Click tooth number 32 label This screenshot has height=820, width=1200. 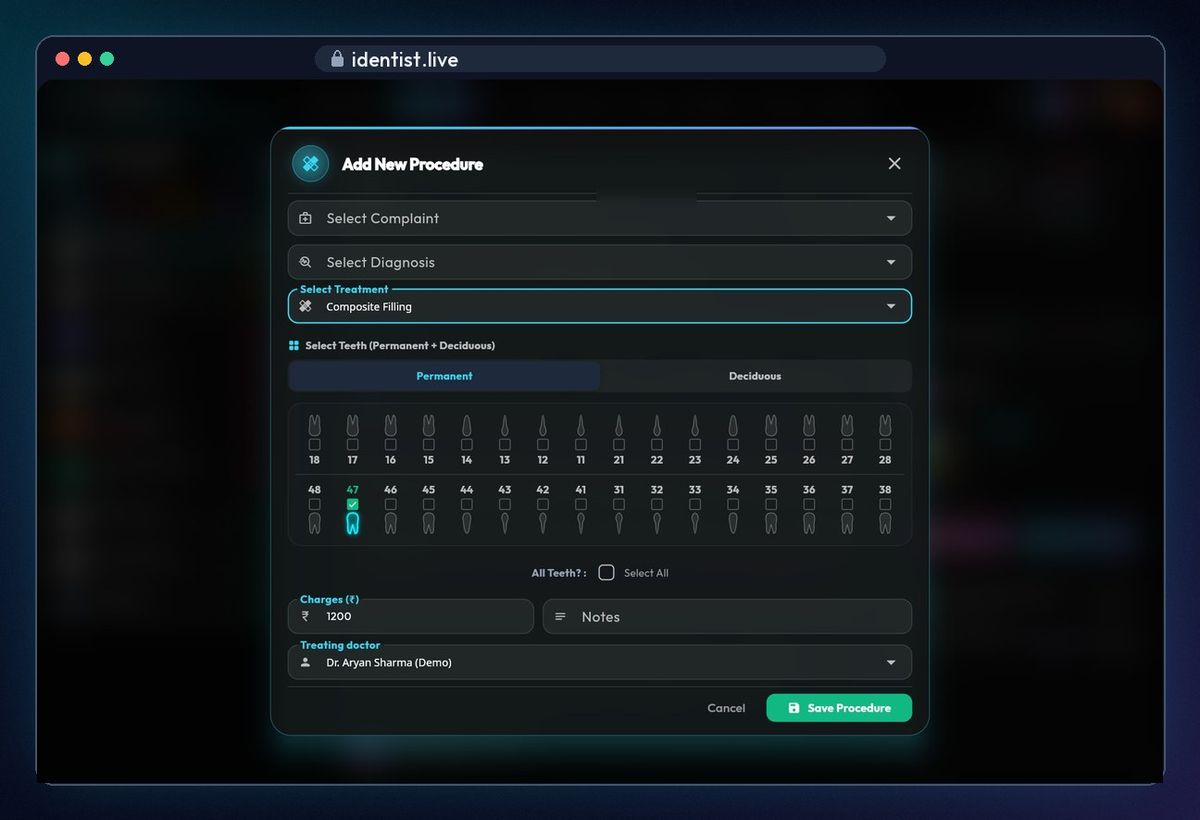click(x=657, y=490)
